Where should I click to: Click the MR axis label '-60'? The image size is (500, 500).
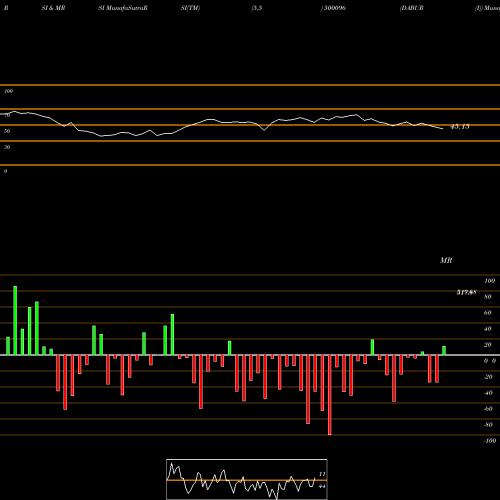point(488,409)
